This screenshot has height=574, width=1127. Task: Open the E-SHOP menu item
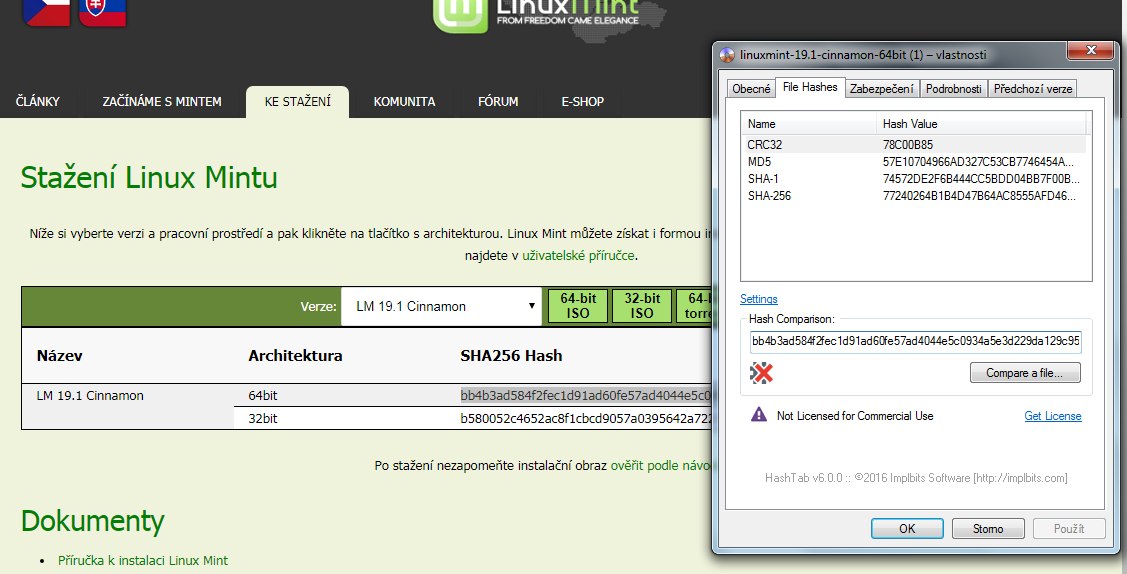click(583, 101)
